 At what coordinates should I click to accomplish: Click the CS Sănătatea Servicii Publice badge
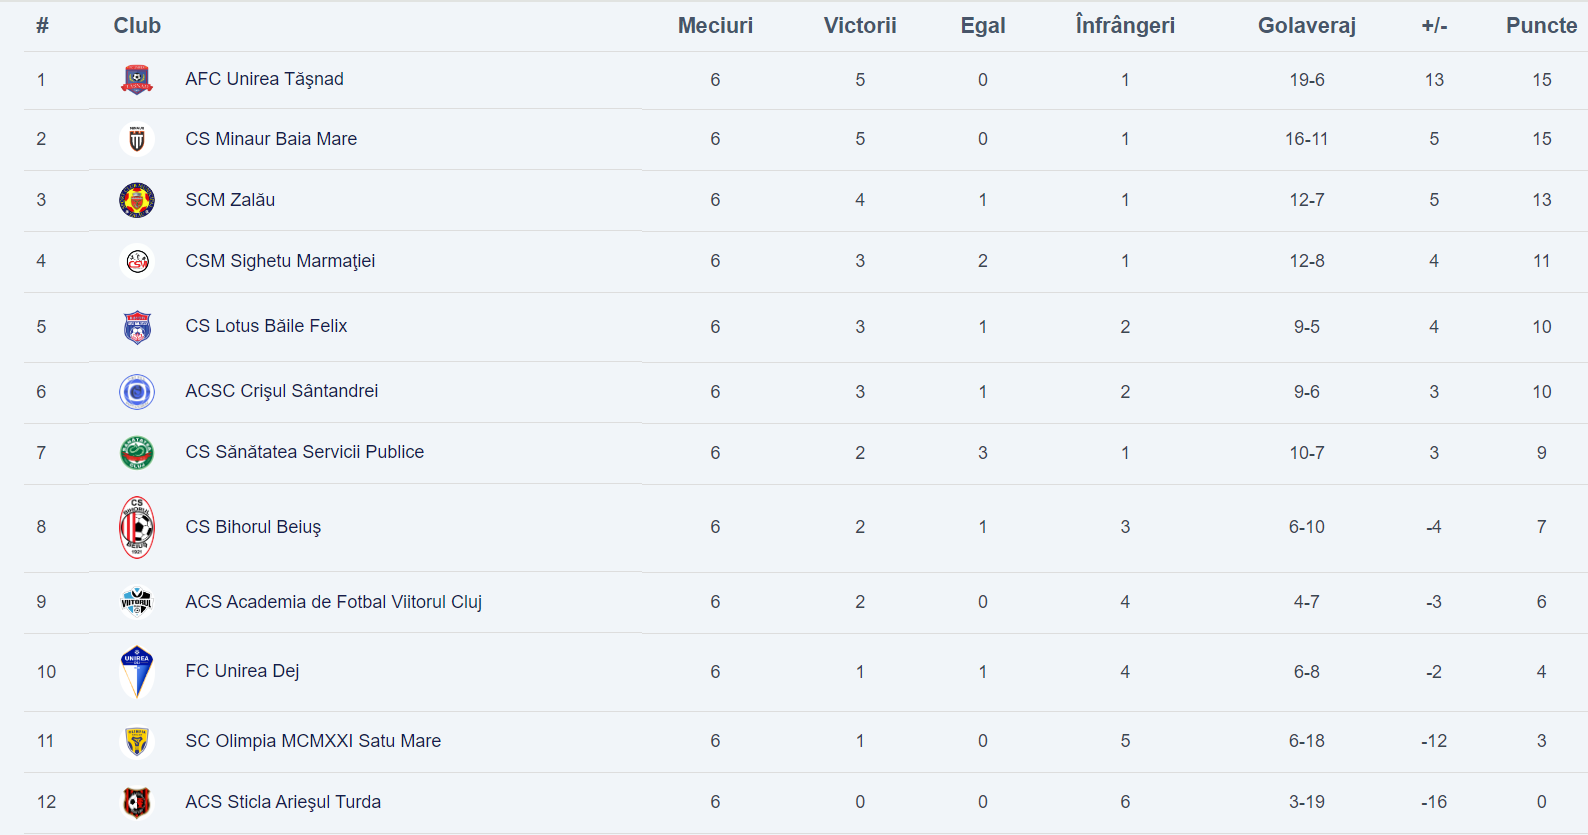tap(137, 453)
